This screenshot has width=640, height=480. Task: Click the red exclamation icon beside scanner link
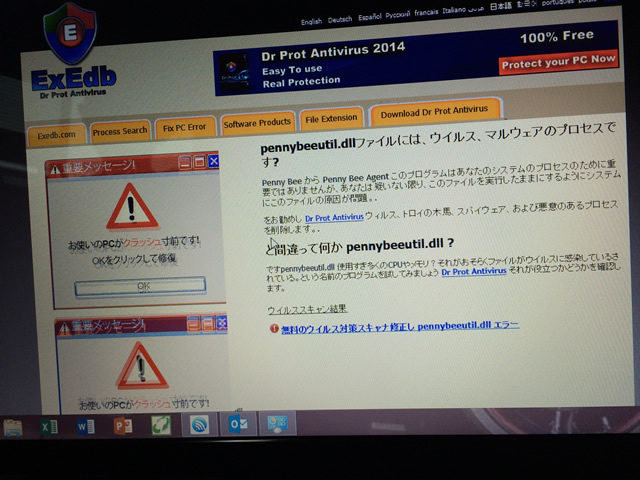pyautogui.click(x=274, y=329)
